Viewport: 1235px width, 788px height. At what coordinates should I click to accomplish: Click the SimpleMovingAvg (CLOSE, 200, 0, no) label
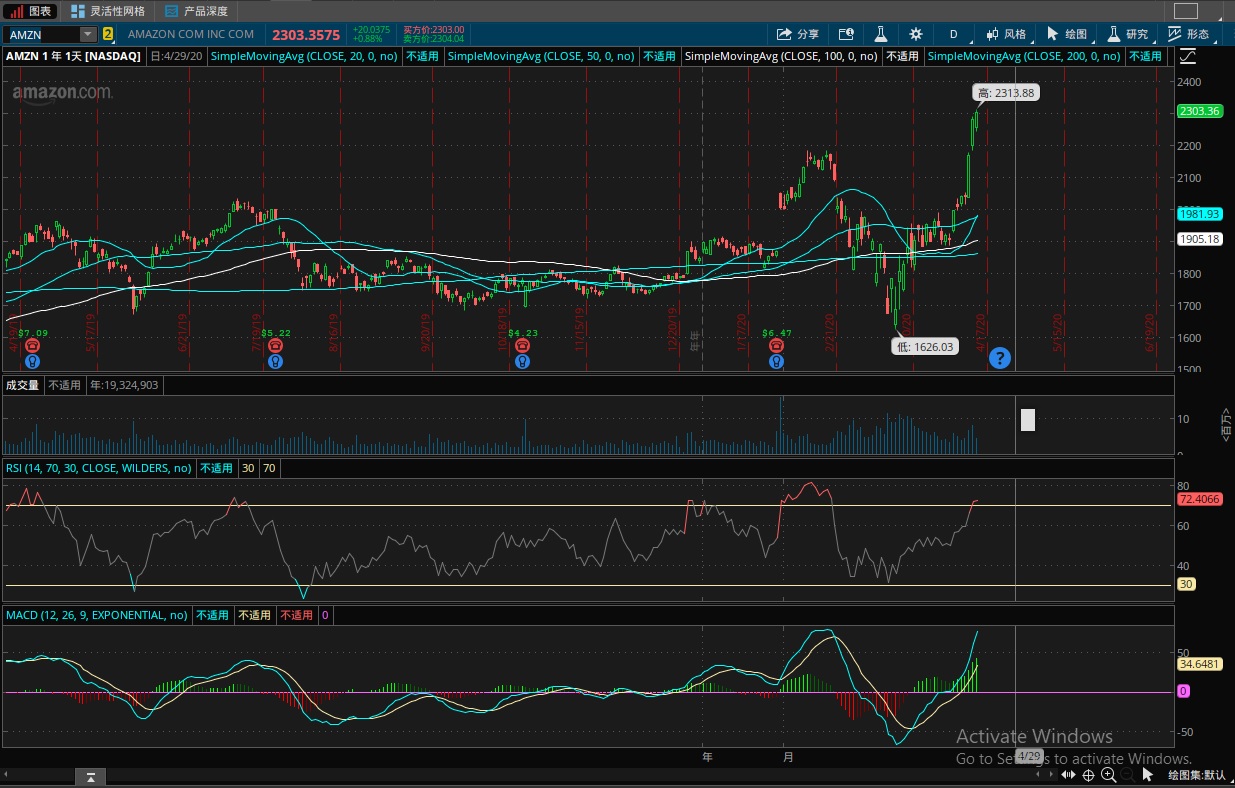tap(1025, 56)
